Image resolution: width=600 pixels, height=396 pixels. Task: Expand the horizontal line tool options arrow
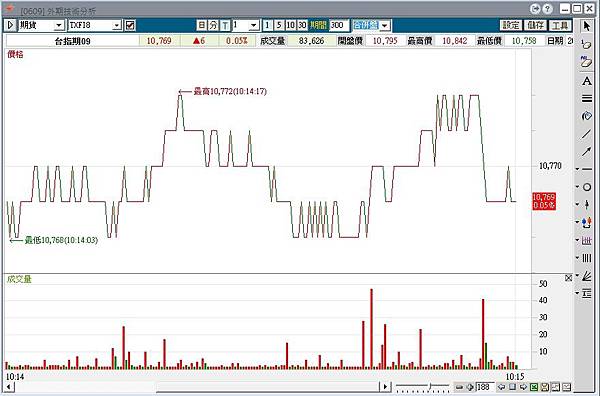coord(577,169)
